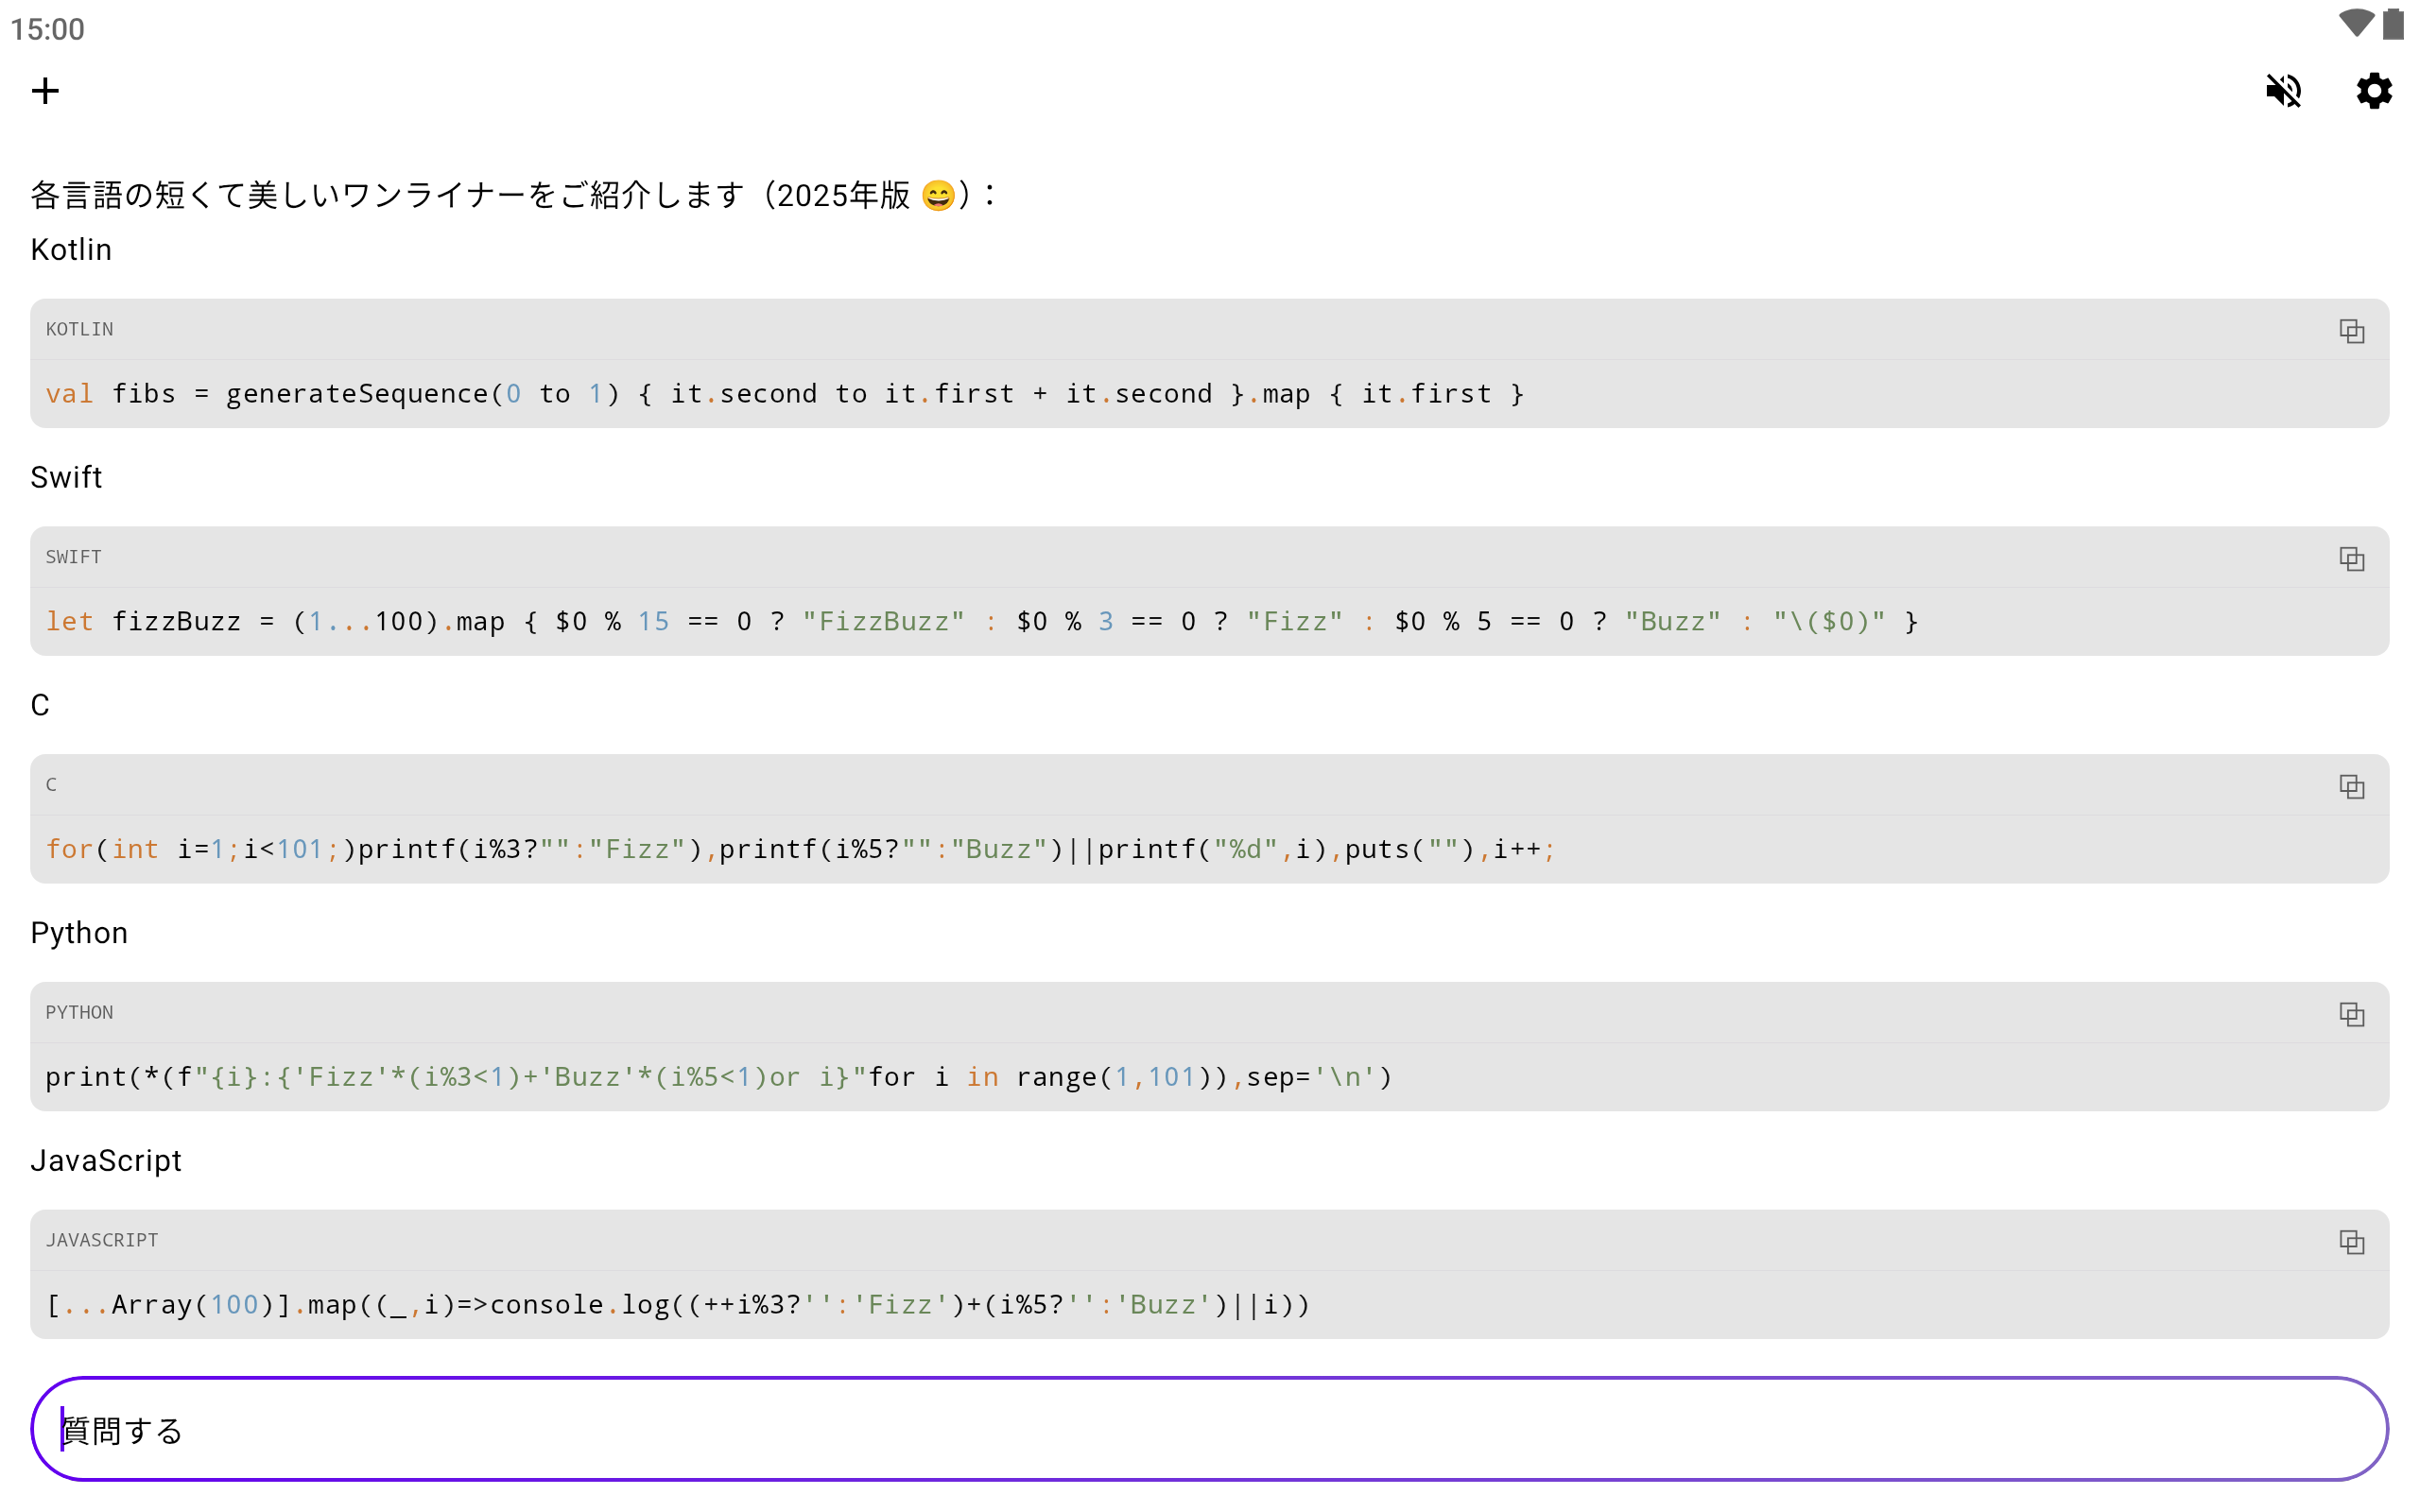Screen dimensions: 2420x1512
Task: Click the Python print code line
Action: pyautogui.click(x=718, y=1078)
